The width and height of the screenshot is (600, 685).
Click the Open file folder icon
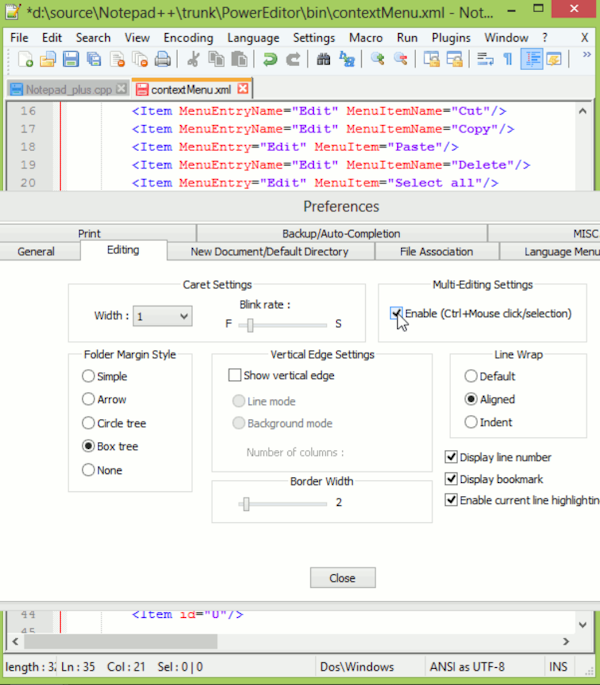point(48,59)
